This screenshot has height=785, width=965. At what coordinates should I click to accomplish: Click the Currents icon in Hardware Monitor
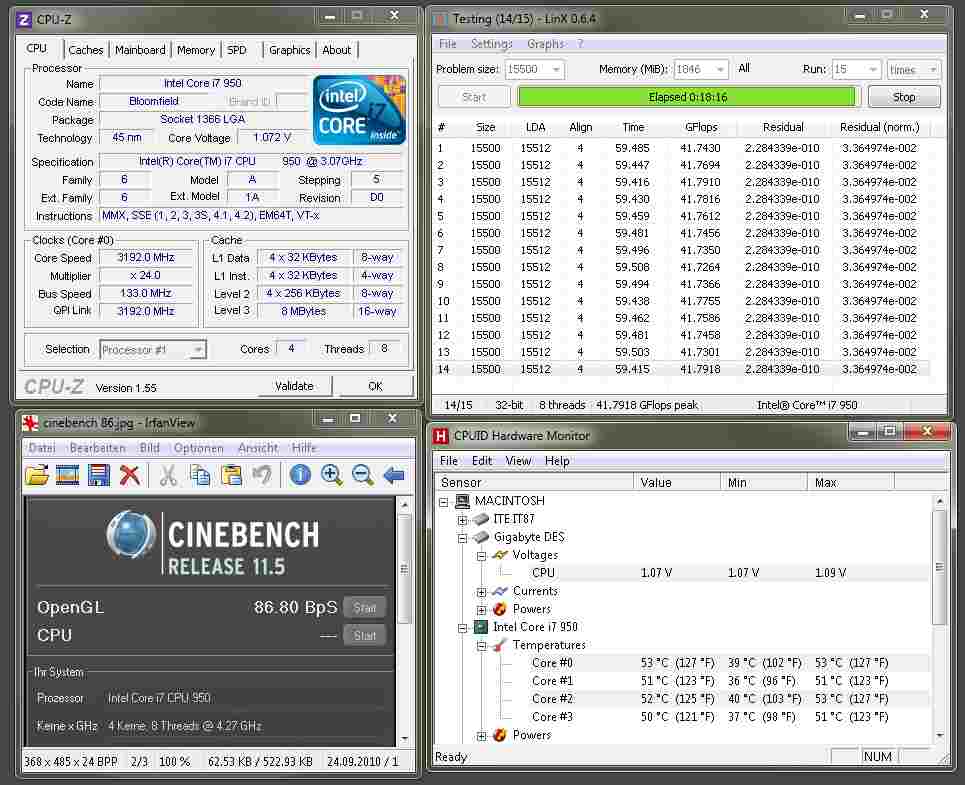tap(500, 591)
